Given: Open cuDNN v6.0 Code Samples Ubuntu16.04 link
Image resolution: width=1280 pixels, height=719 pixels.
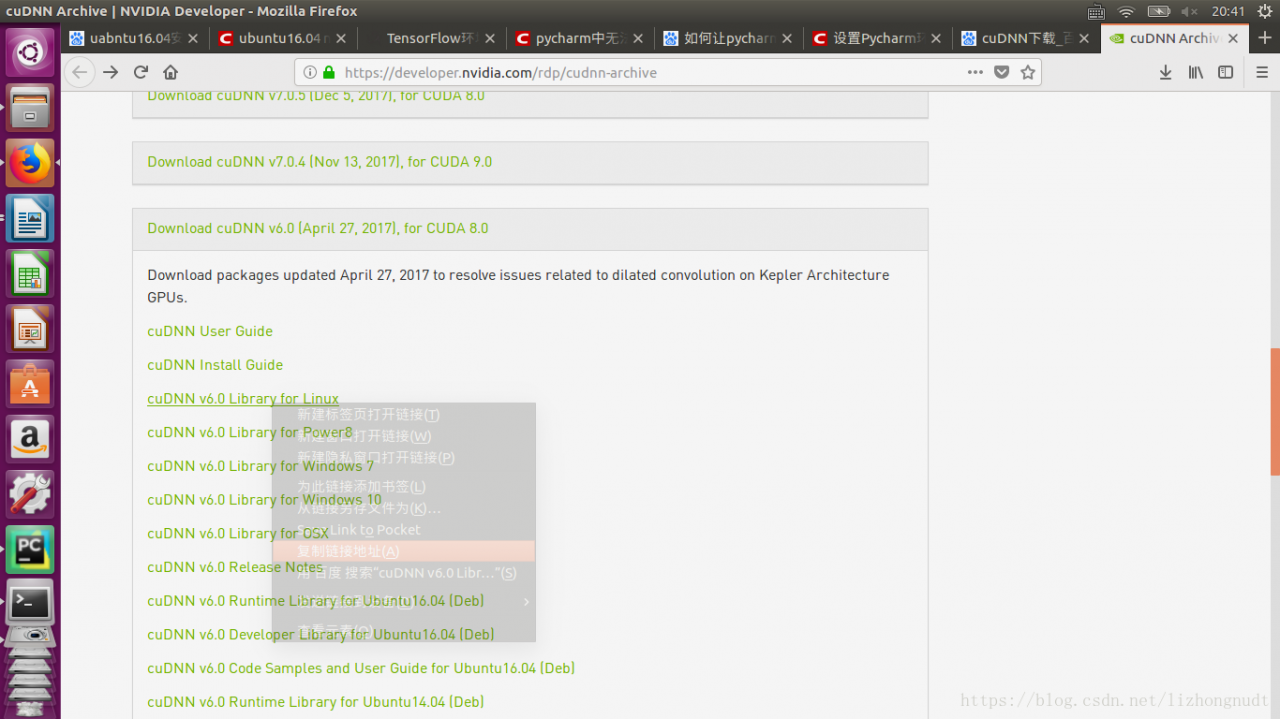Looking at the screenshot, I should pyautogui.click(x=361, y=668).
